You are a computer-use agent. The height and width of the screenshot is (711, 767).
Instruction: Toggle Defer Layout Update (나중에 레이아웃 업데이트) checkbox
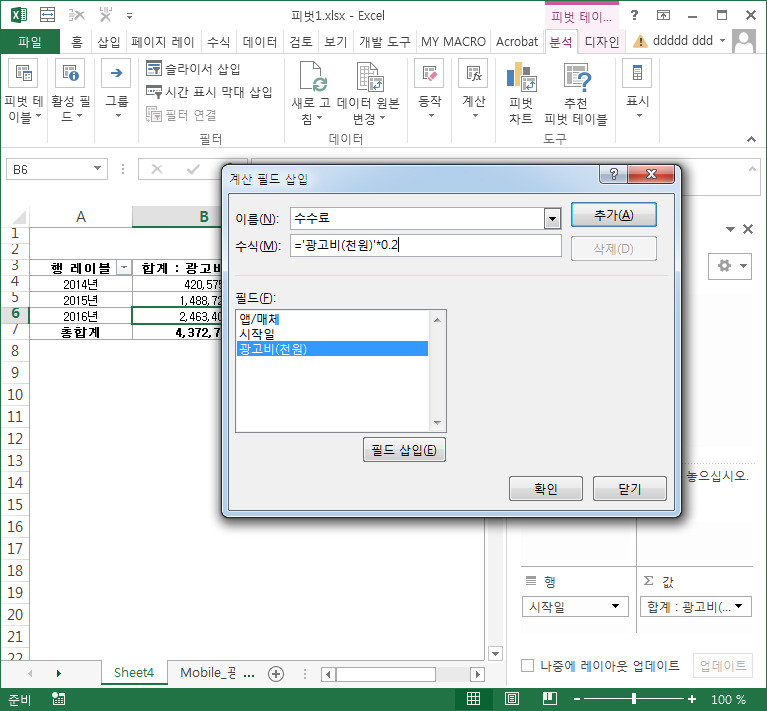tap(527, 666)
